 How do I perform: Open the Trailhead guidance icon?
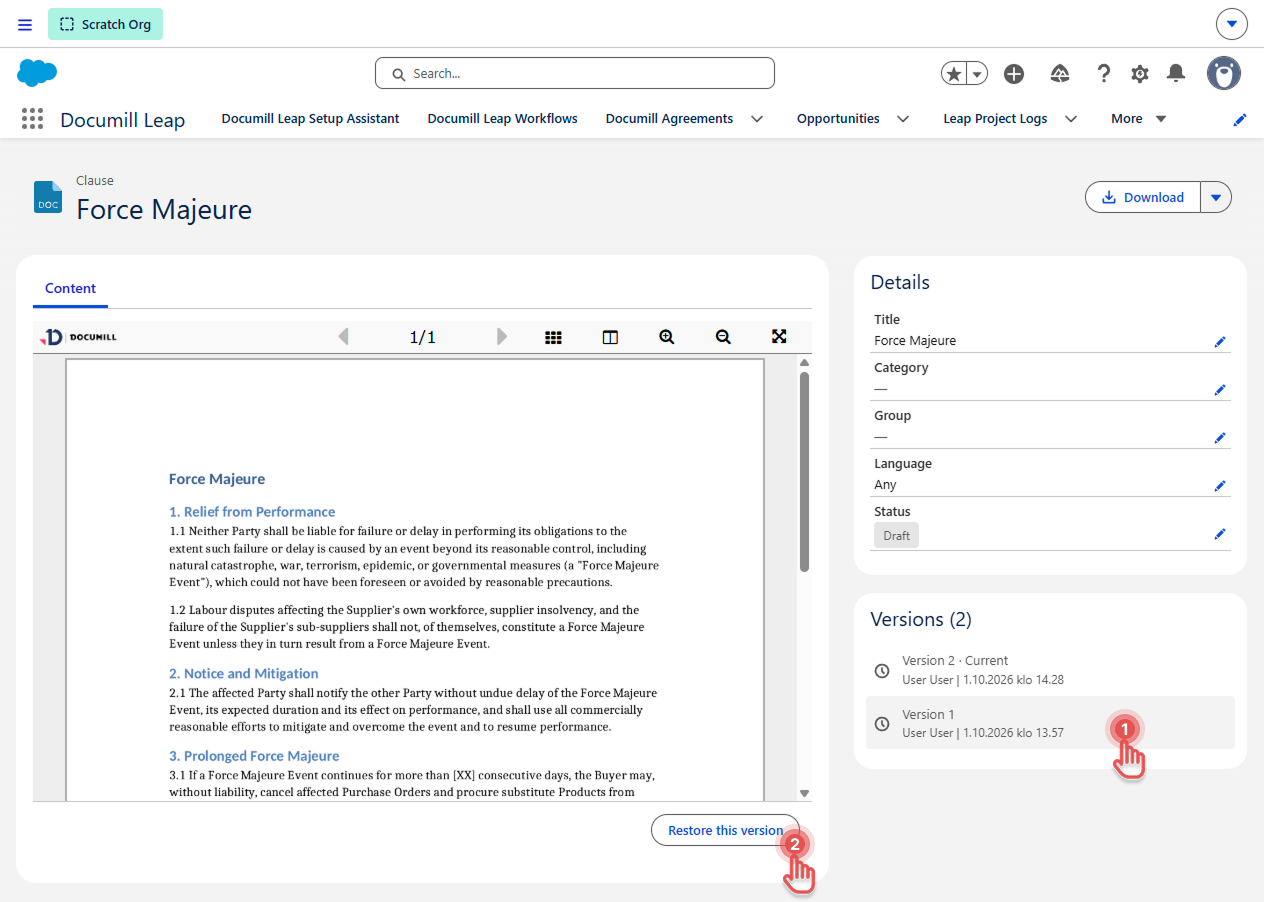coord(1060,73)
